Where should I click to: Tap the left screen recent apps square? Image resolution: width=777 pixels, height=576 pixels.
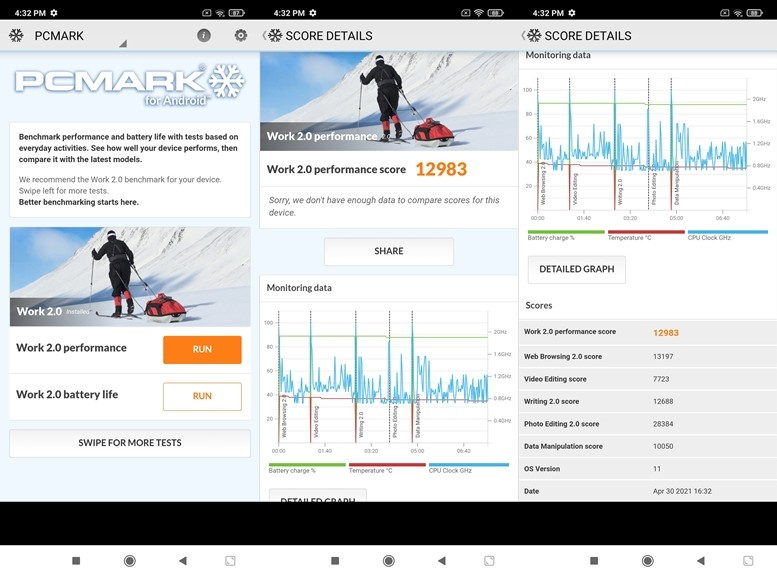pyautogui.click(x=76, y=561)
